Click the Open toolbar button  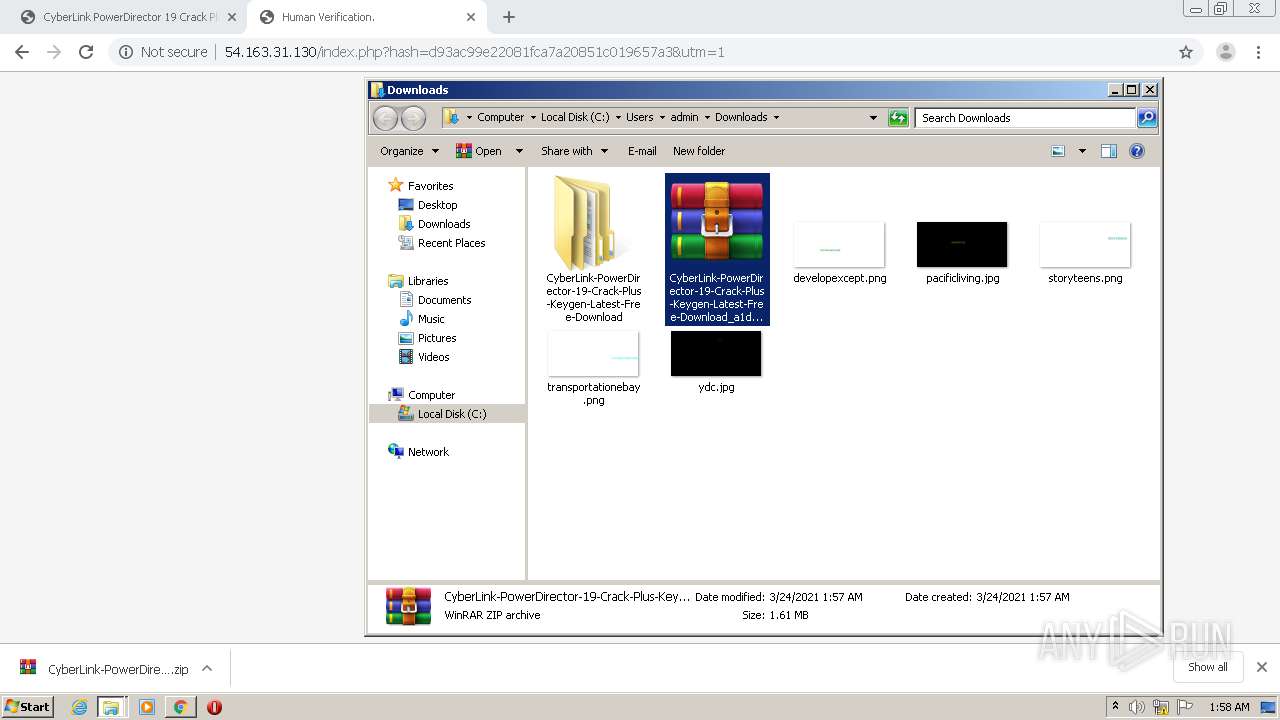tap(479, 151)
